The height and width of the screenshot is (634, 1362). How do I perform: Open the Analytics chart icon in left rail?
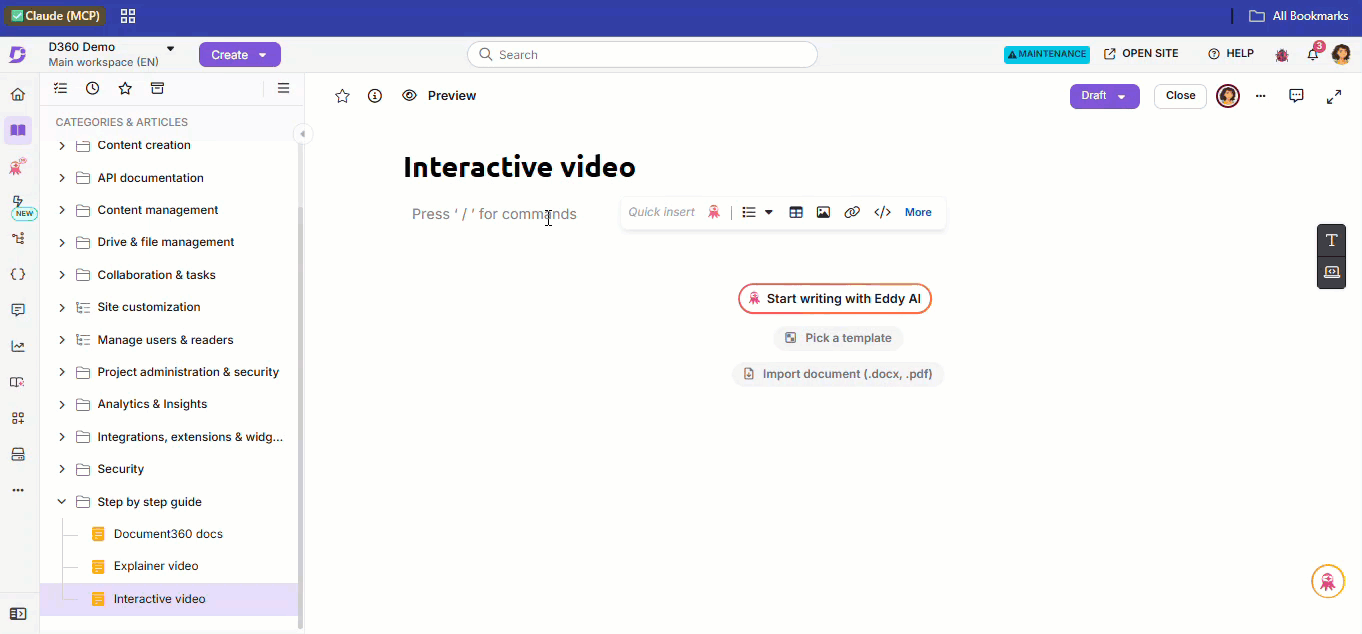click(18, 346)
